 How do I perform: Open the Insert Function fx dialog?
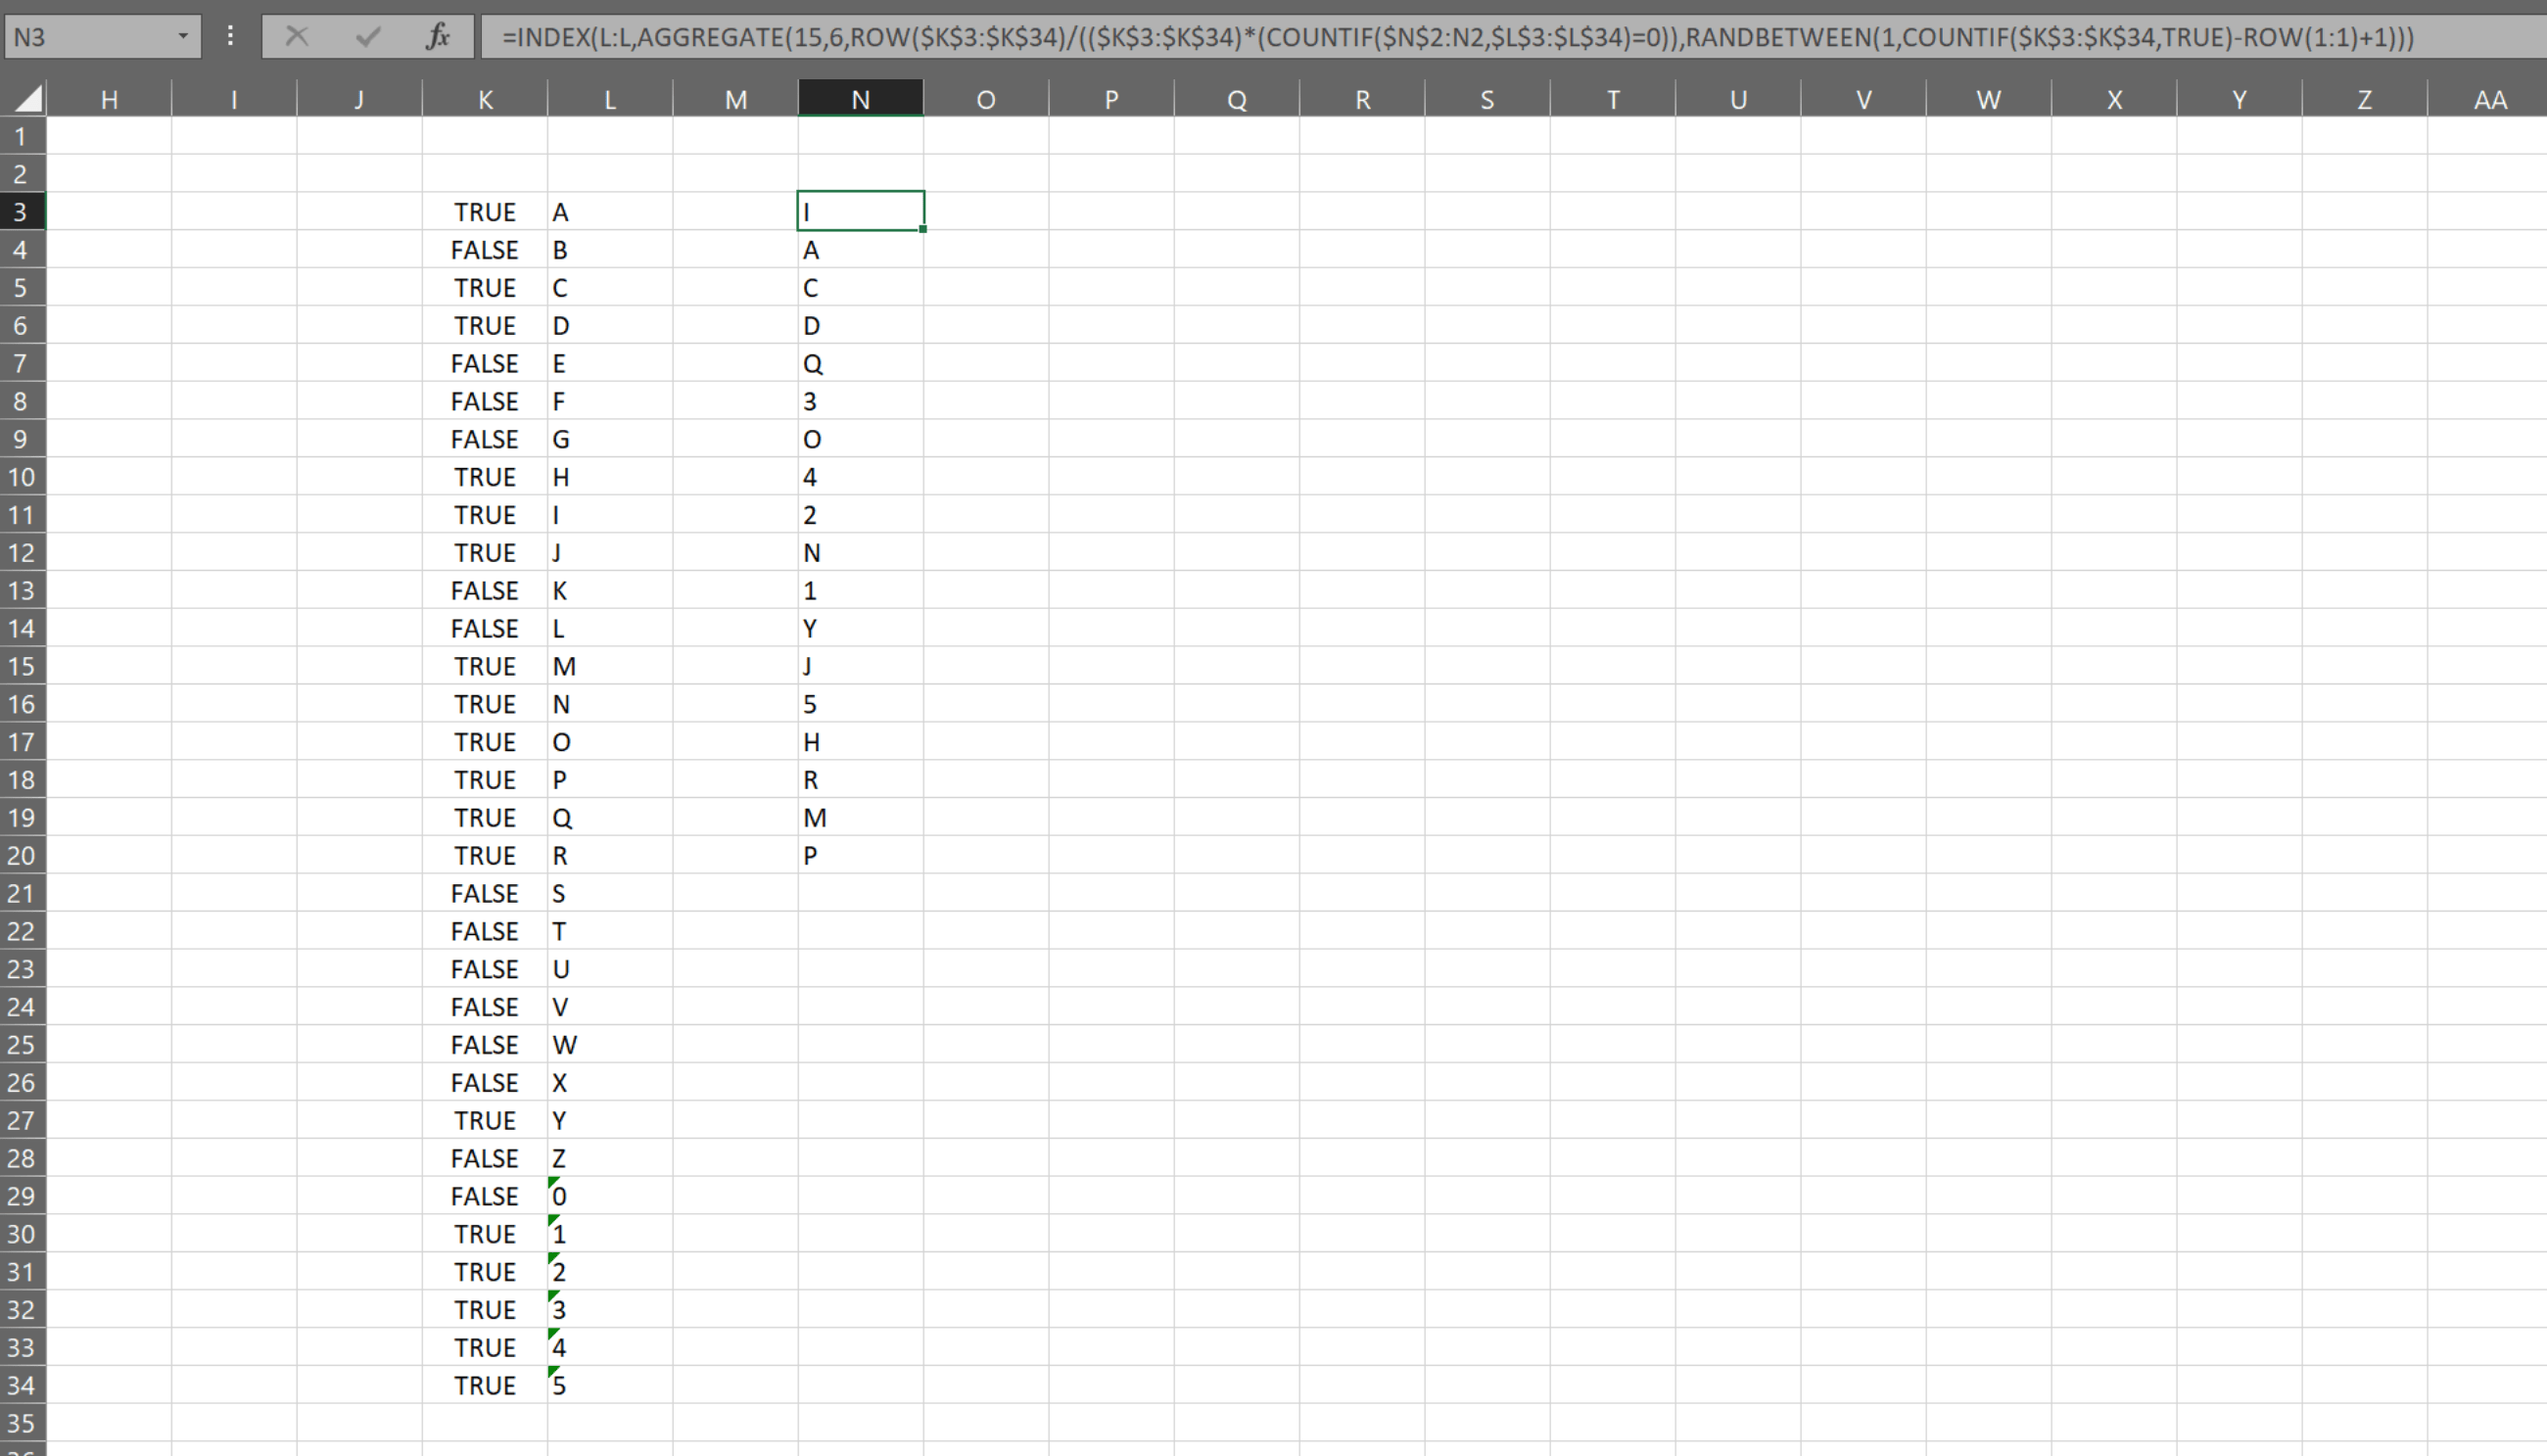tap(438, 37)
